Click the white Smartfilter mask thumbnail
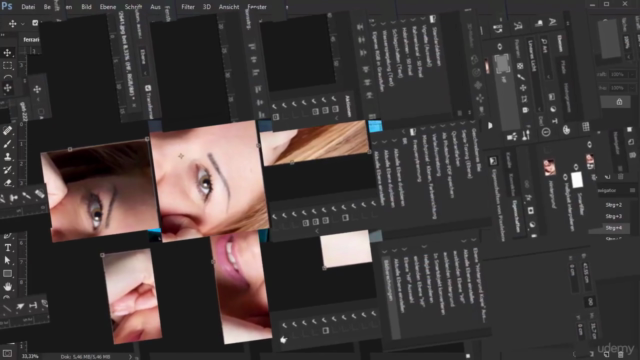640x360 pixels. (577, 180)
